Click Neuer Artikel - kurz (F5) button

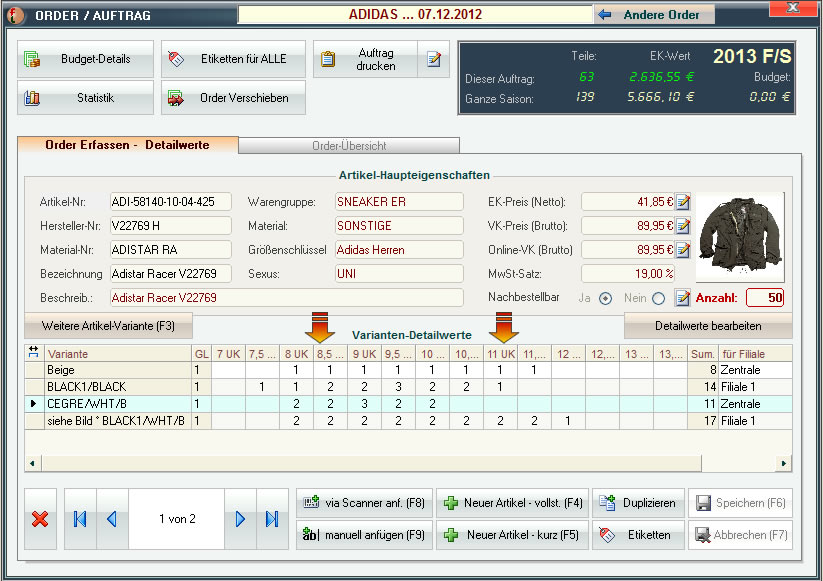tap(512, 535)
